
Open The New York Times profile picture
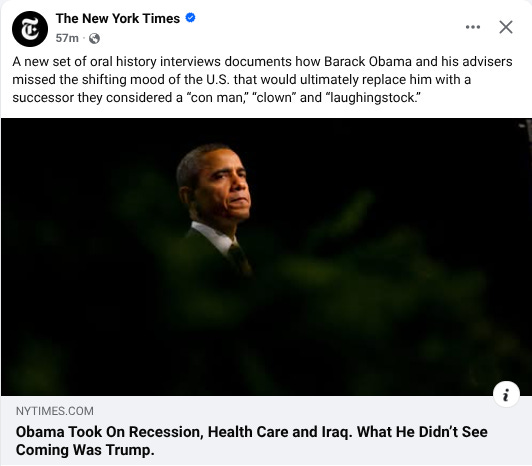point(30,29)
